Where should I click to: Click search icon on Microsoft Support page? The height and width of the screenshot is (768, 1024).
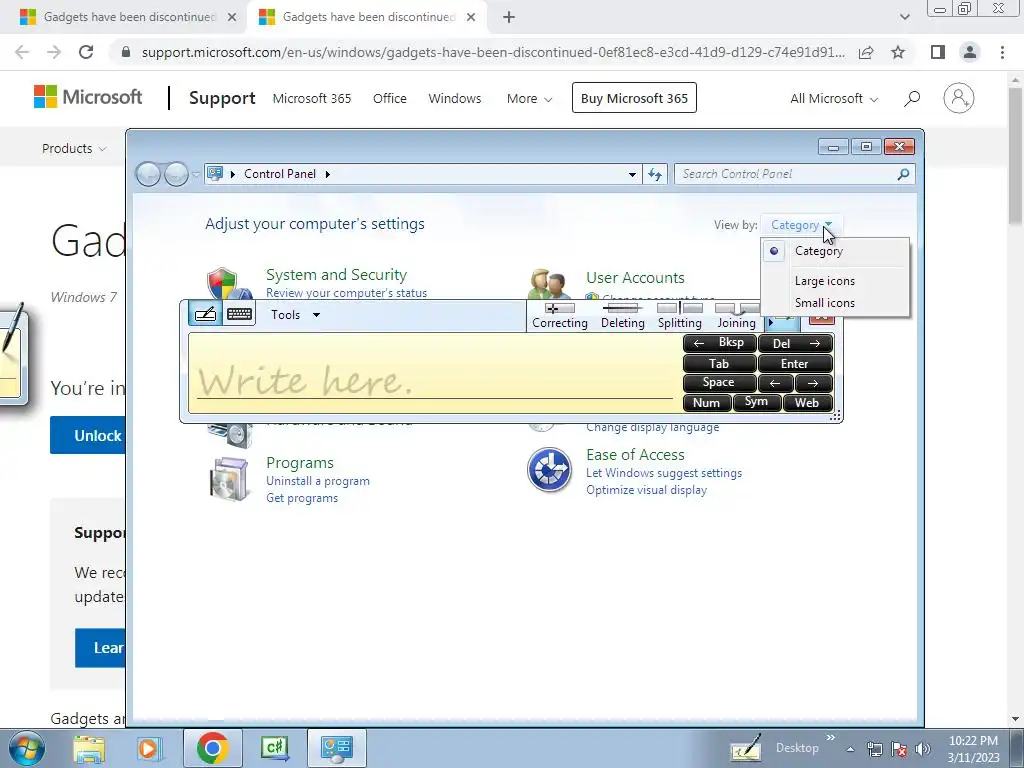click(x=912, y=98)
